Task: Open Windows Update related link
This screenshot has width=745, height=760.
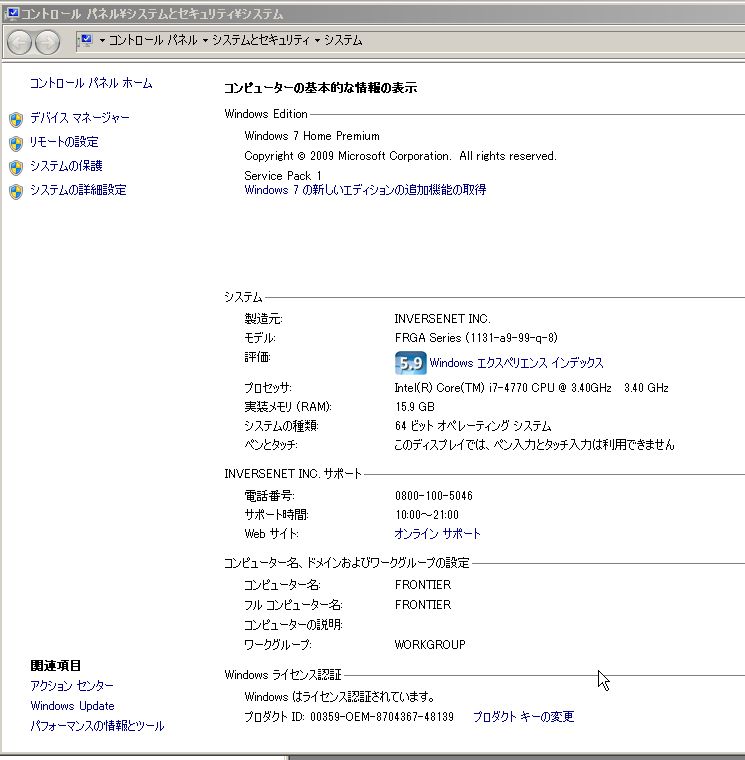Action: click(73, 706)
